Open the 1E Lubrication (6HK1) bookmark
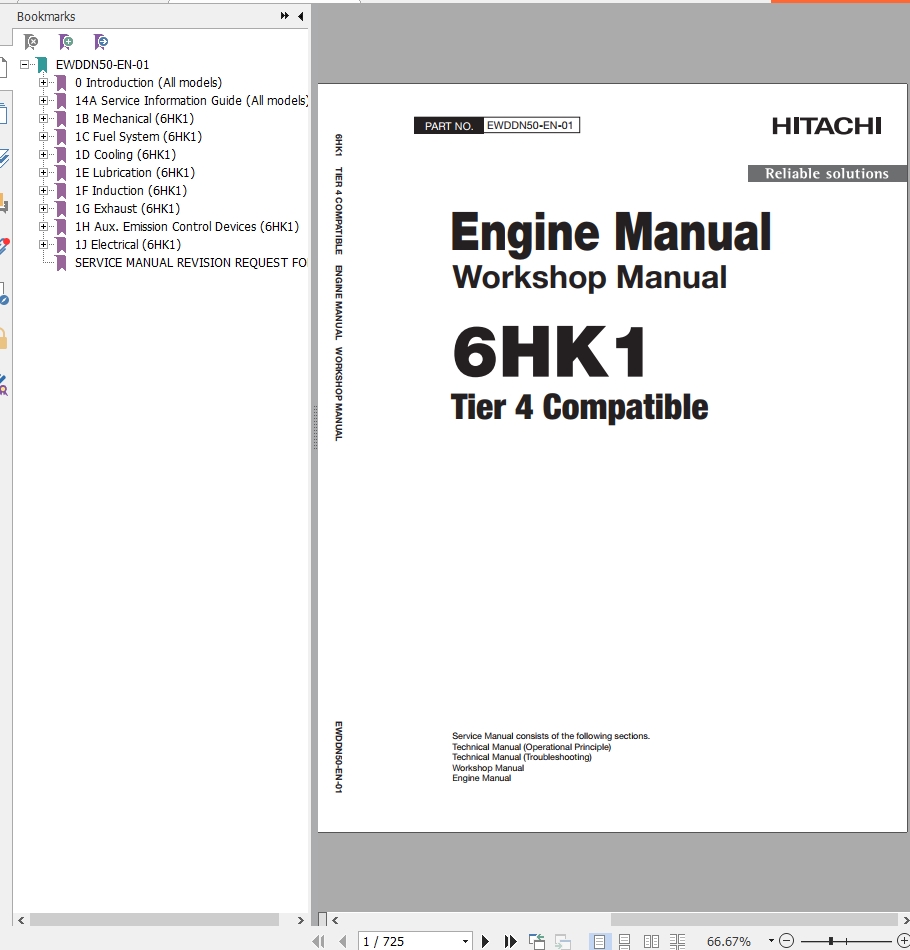This screenshot has height=950, width=910. pos(135,173)
